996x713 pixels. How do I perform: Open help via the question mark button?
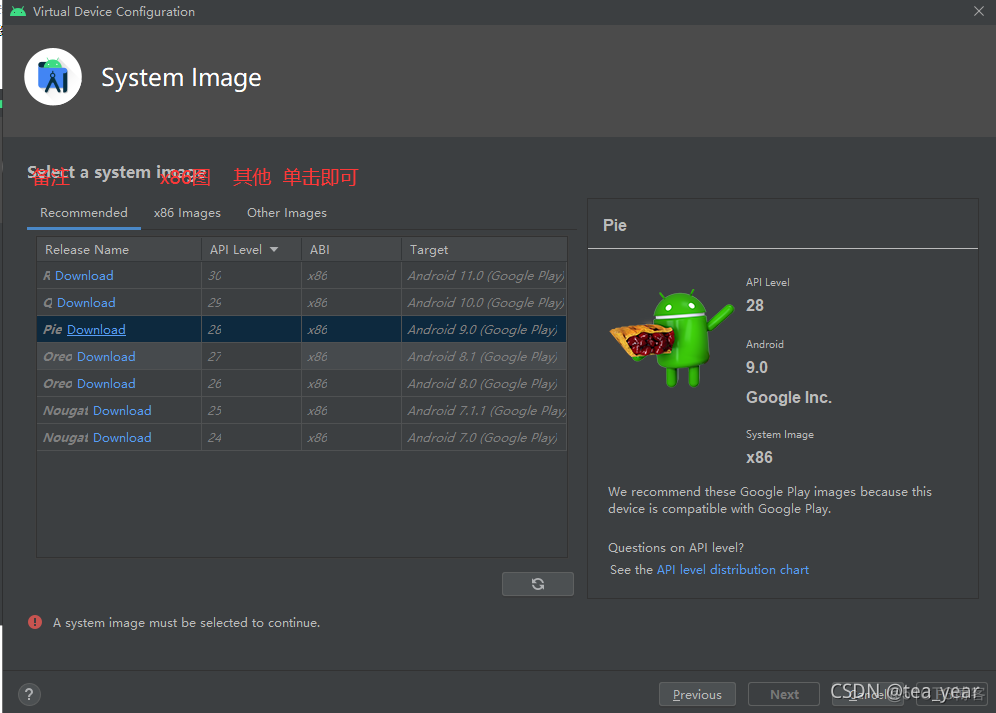click(28, 693)
